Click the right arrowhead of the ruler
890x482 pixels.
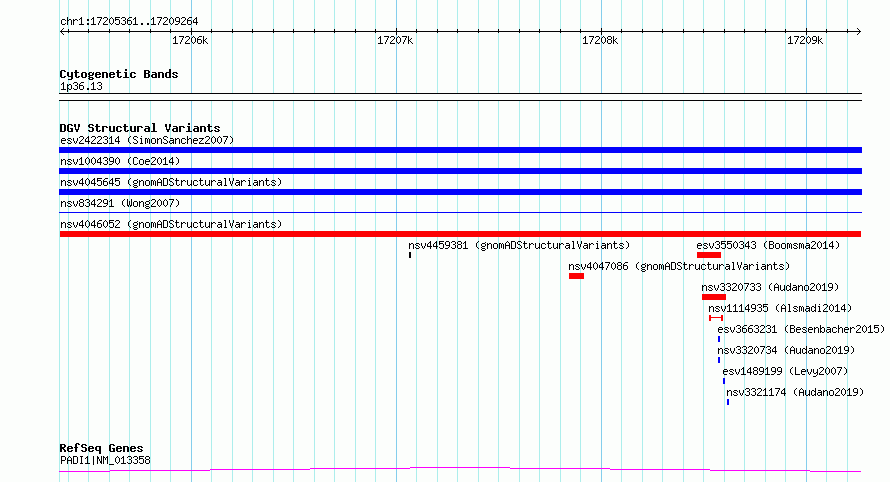[859, 32]
